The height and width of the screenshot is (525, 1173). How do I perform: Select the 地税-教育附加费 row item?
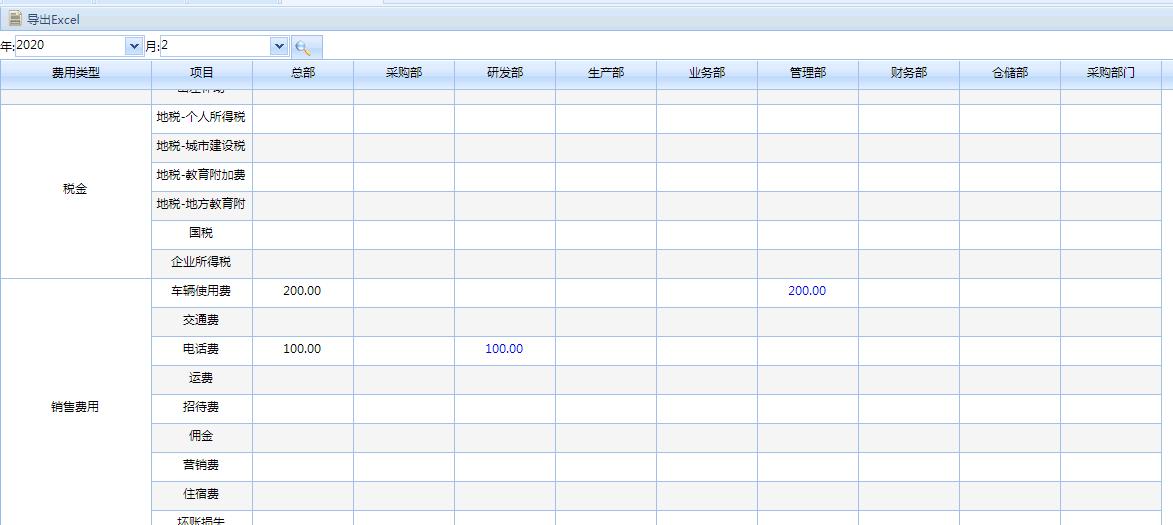(x=202, y=176)
